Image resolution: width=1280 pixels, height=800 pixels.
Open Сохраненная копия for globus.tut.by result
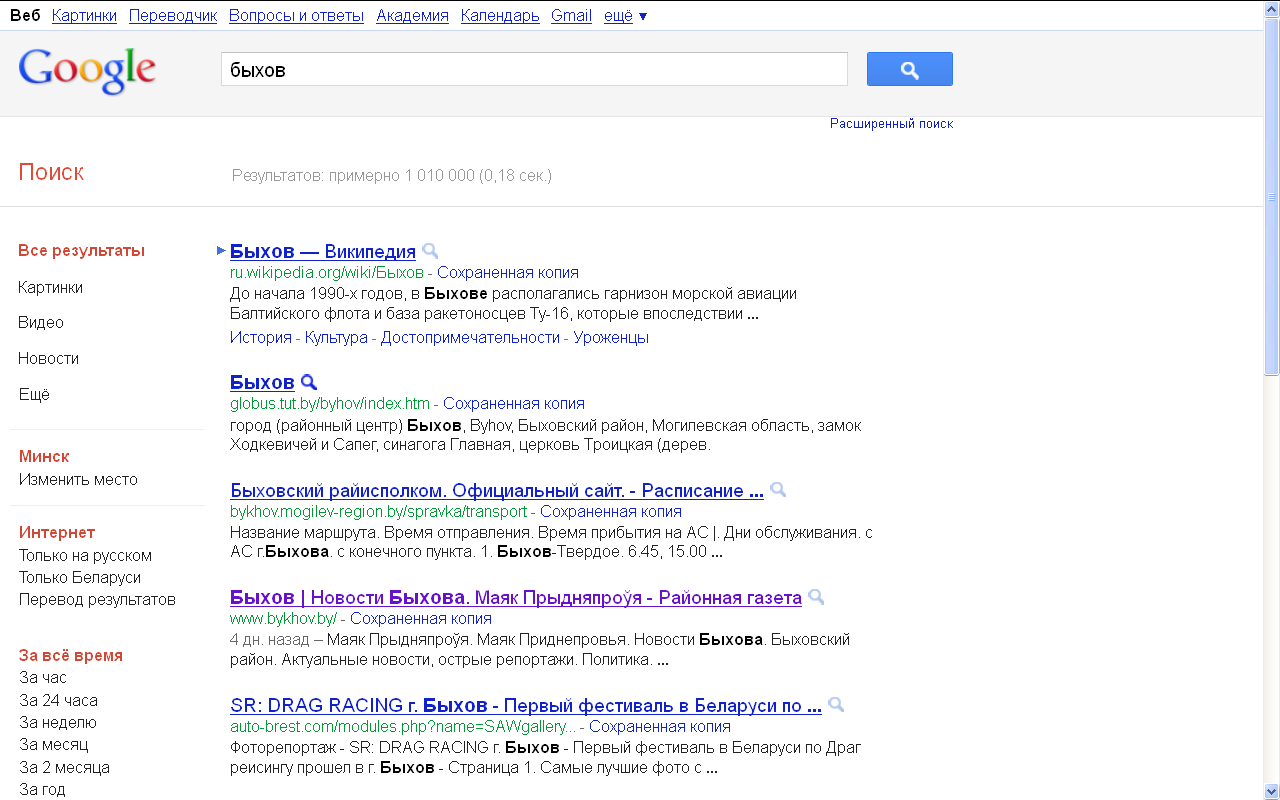514,403
